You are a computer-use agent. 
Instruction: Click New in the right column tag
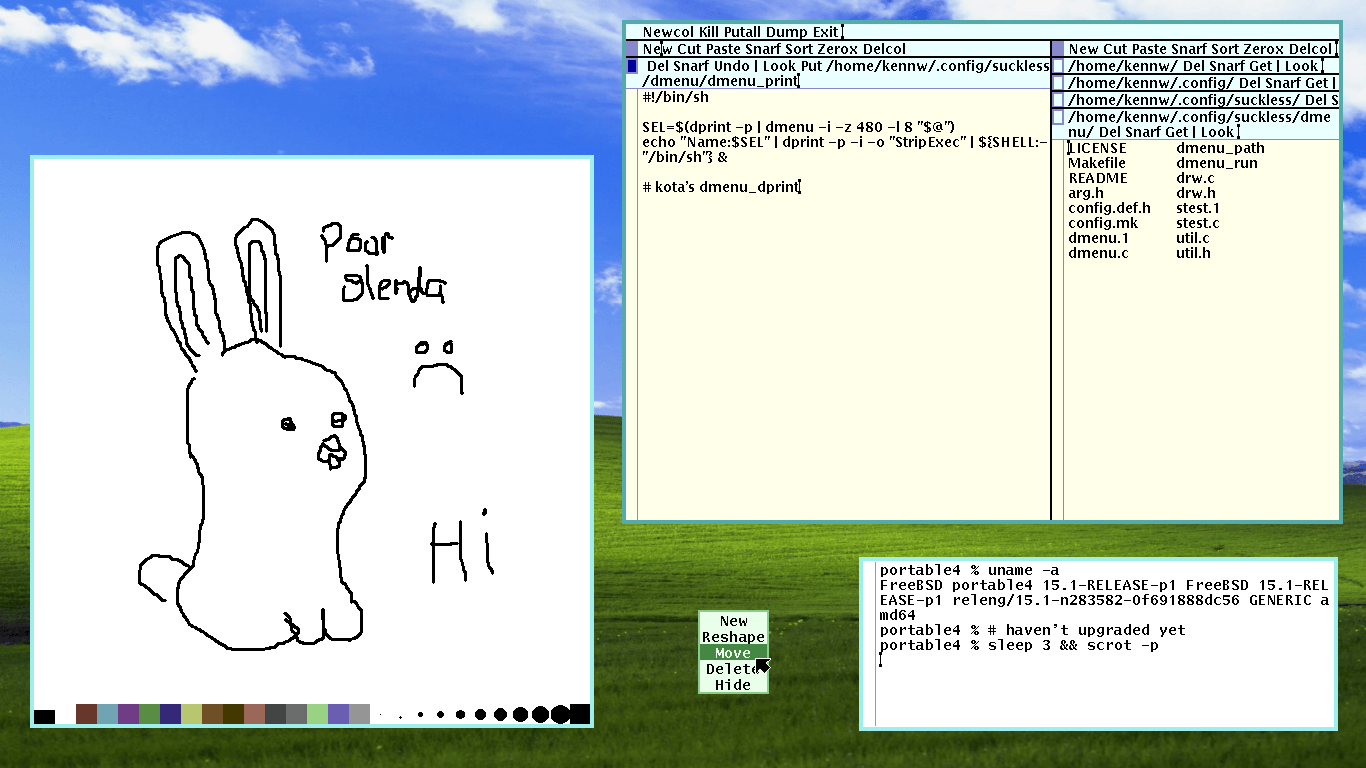1083,49
